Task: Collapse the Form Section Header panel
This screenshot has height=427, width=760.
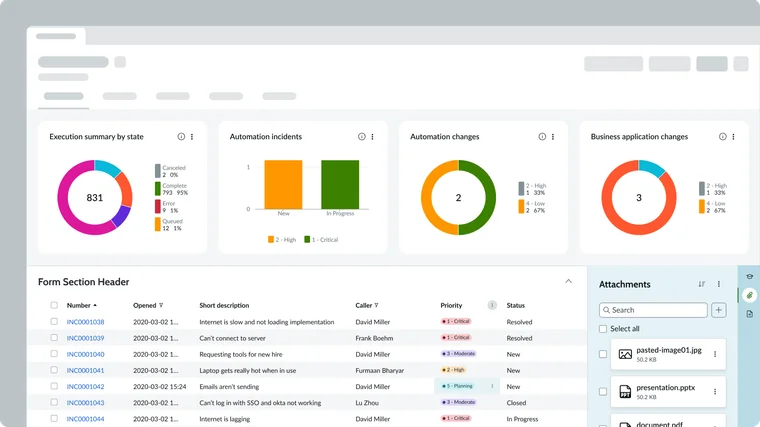Action: [x=569, y=282]
